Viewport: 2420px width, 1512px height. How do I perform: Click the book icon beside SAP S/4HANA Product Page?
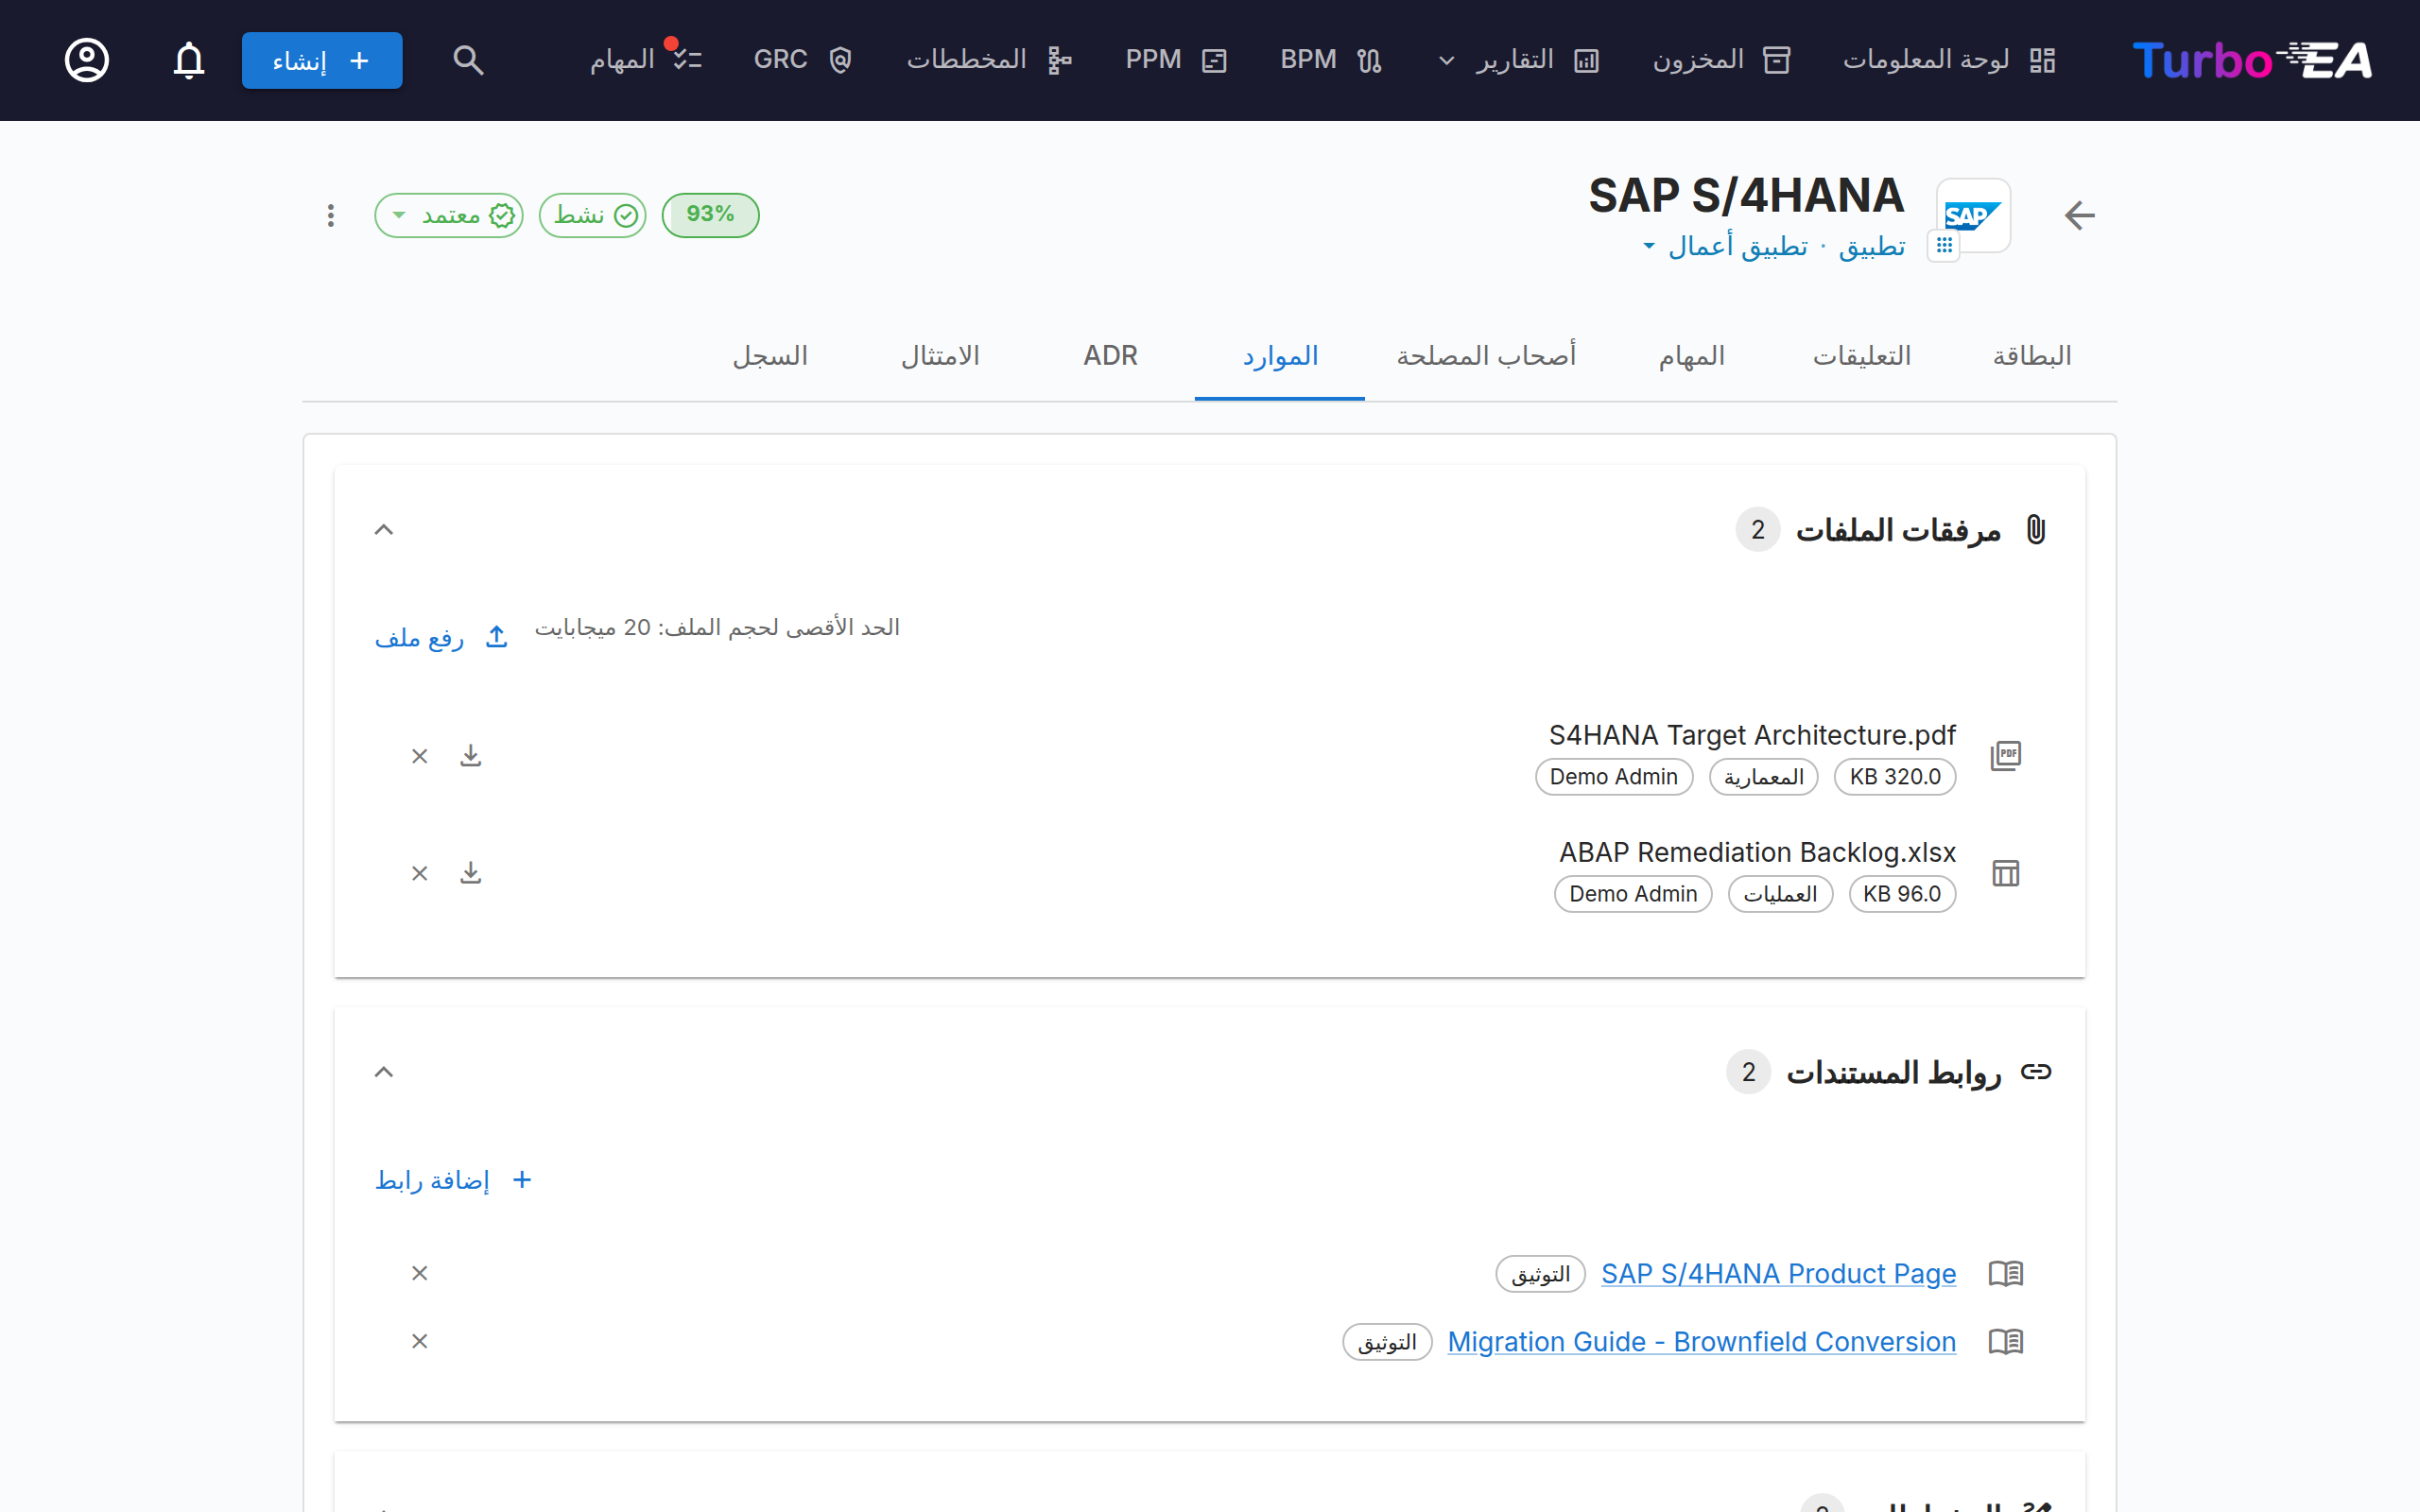point(2006,1273)
